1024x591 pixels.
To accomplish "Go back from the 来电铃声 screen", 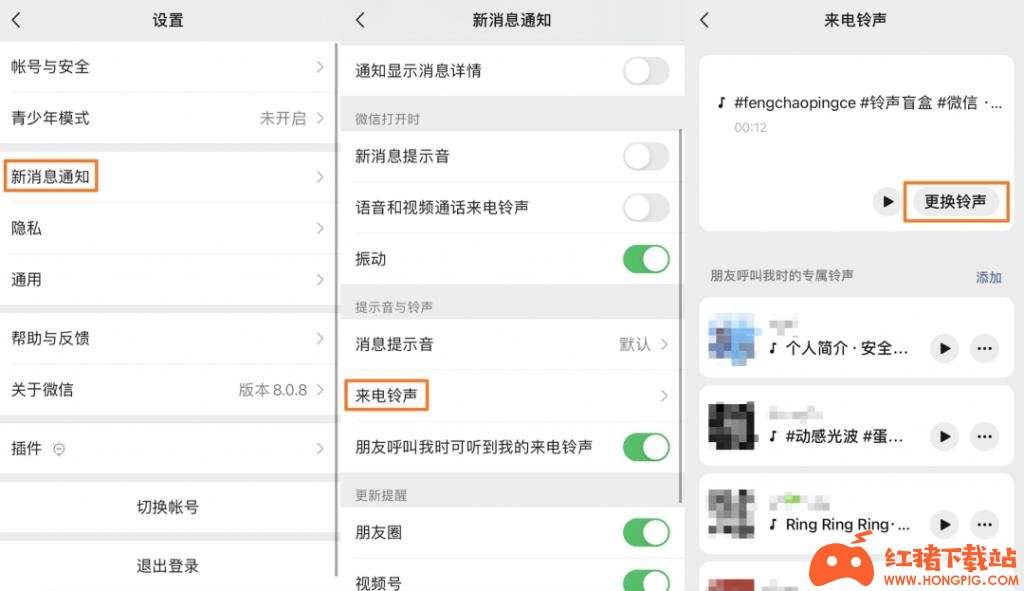I will (x=704, y=20).
